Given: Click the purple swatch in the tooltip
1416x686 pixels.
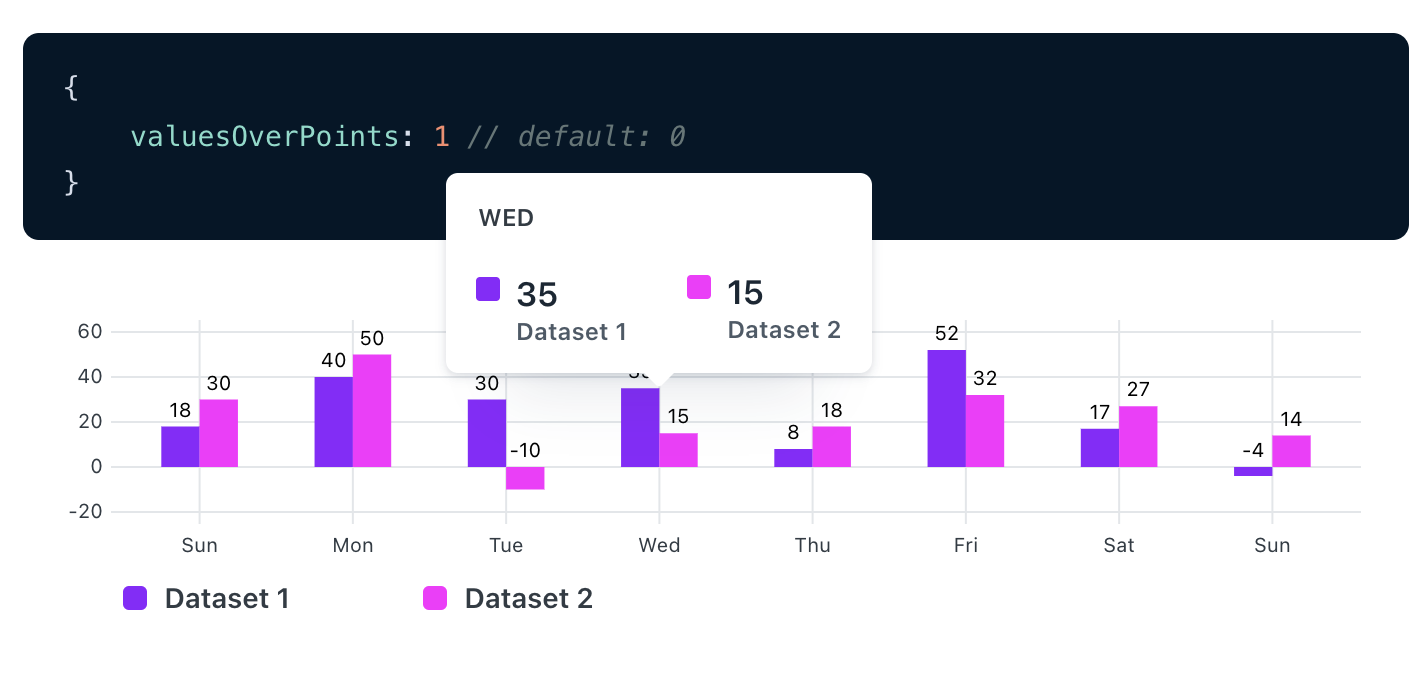Looking at the screenshot, I should coord(488,289).
